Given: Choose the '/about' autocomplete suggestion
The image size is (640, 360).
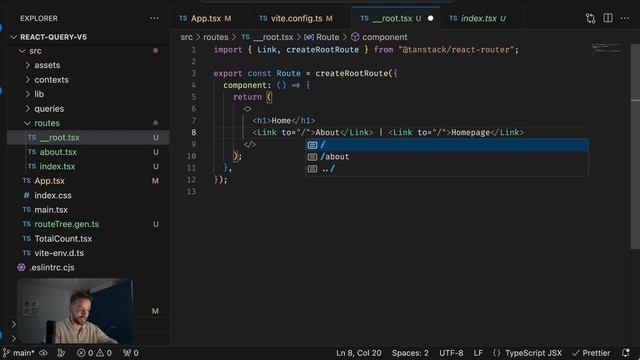Looking at the screenshot, I should [447, 157].
